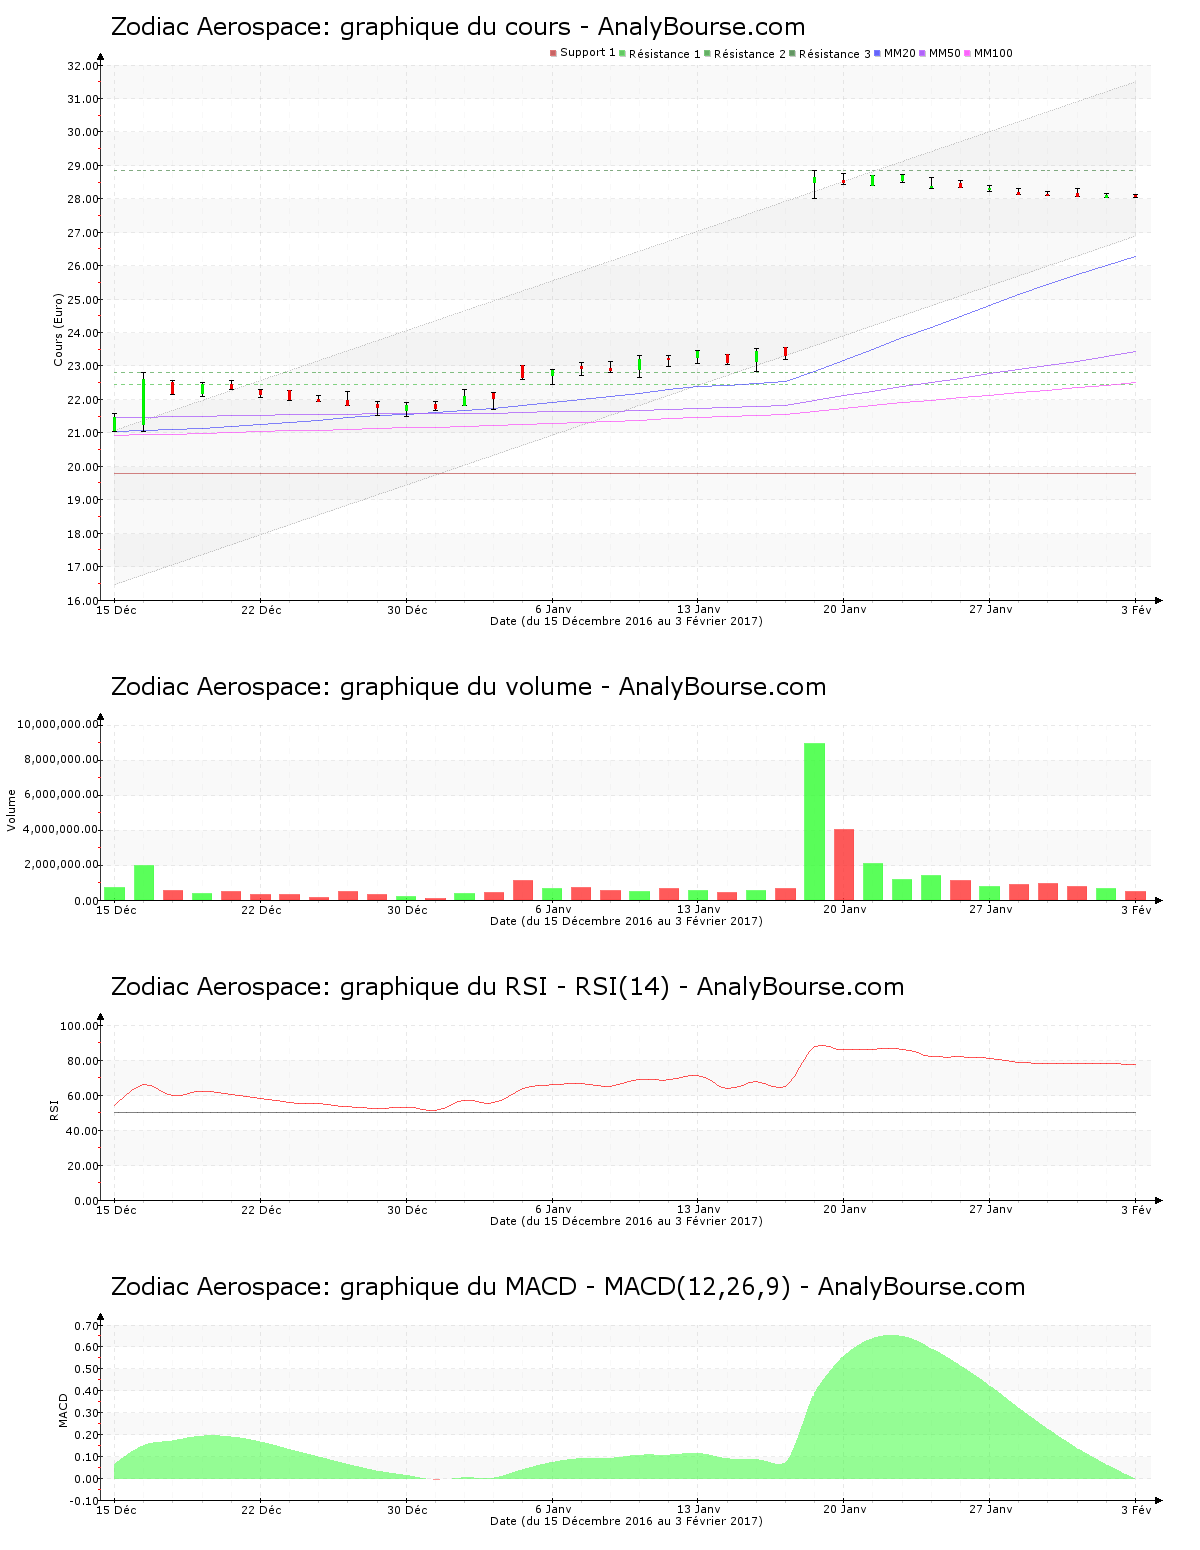Click '3 Fév' date under RSI chart

(x=1136, y=1210)
